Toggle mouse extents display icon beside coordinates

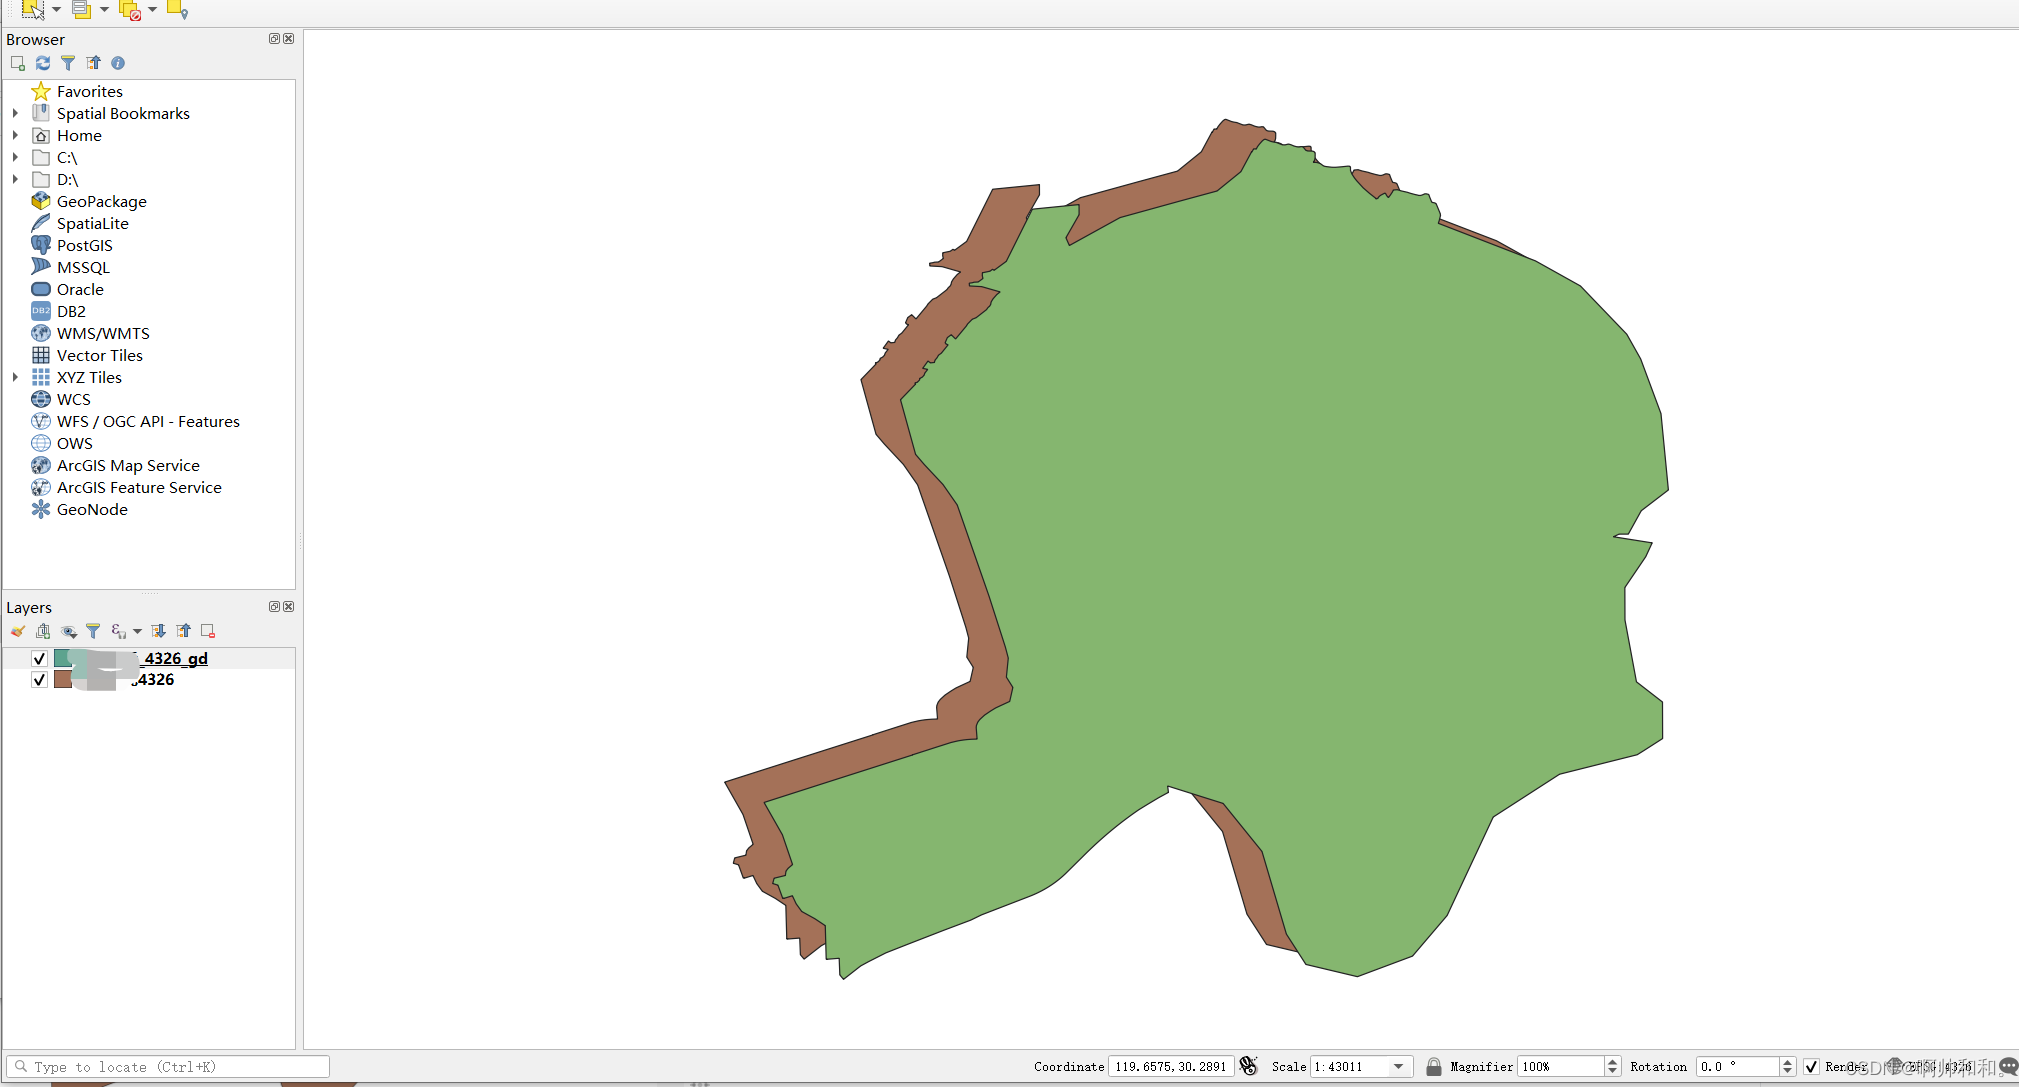click(1248, 1066)
